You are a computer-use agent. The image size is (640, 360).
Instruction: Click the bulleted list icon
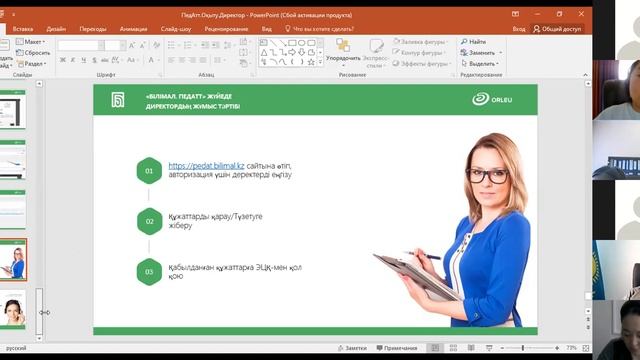point(172,45)
